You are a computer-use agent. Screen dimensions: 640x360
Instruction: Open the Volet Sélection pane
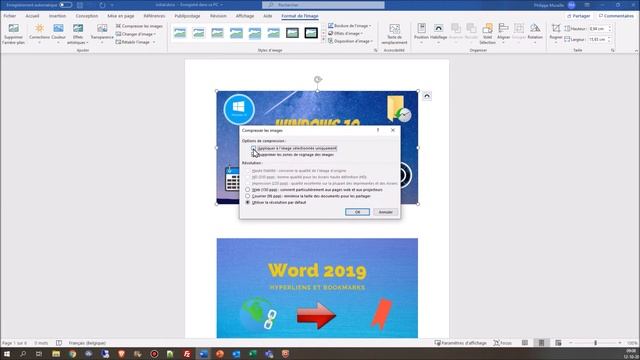click(487, 33)
